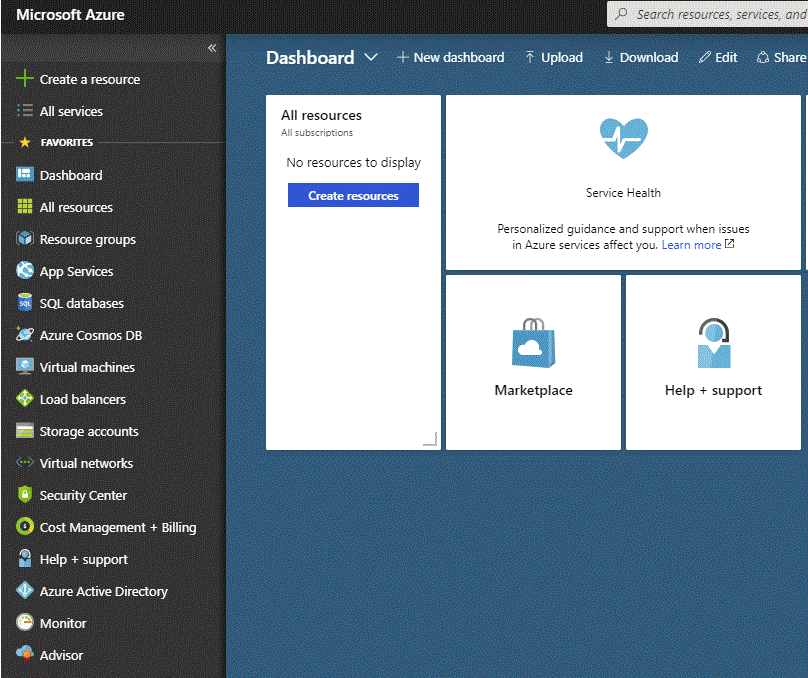The height and width of the screenshot is (678, 808).
Task: Open Create a resource from sidebar
Action: (x=90, y=79)
